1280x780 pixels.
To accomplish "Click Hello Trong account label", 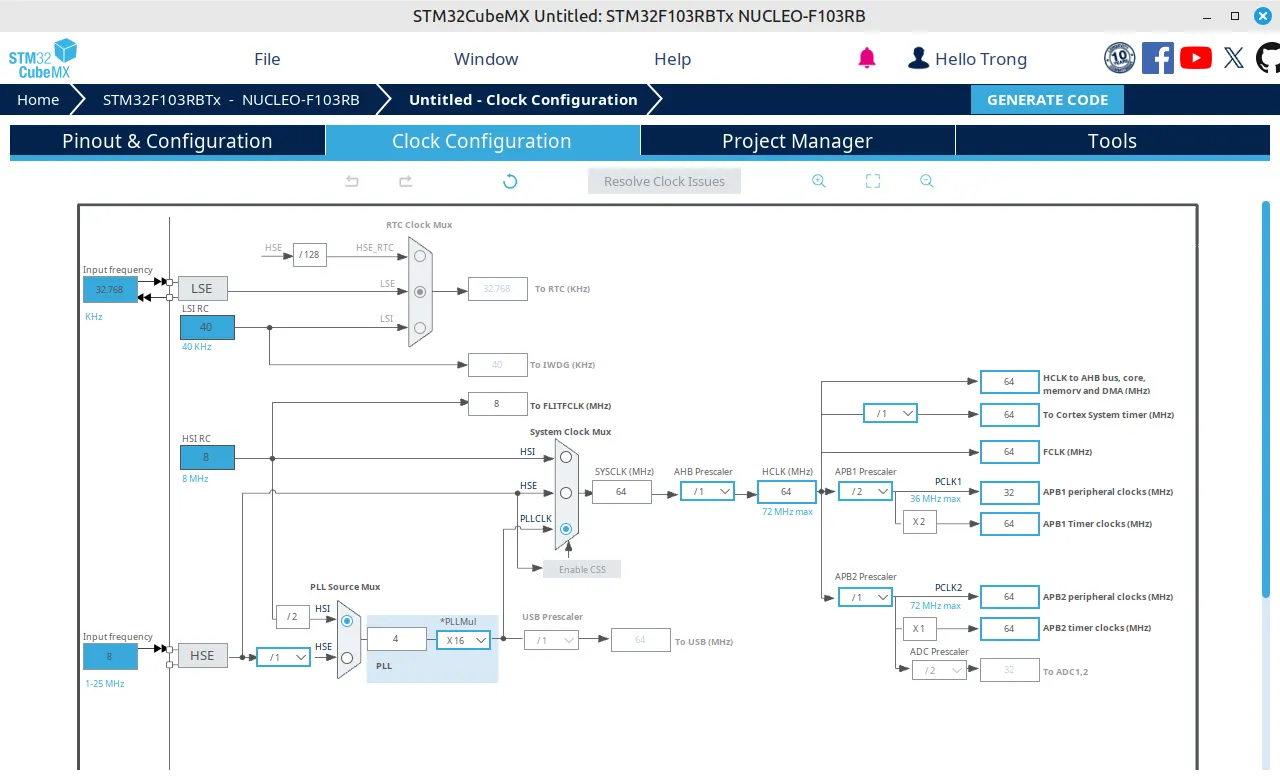I will (x=981, y=59).
